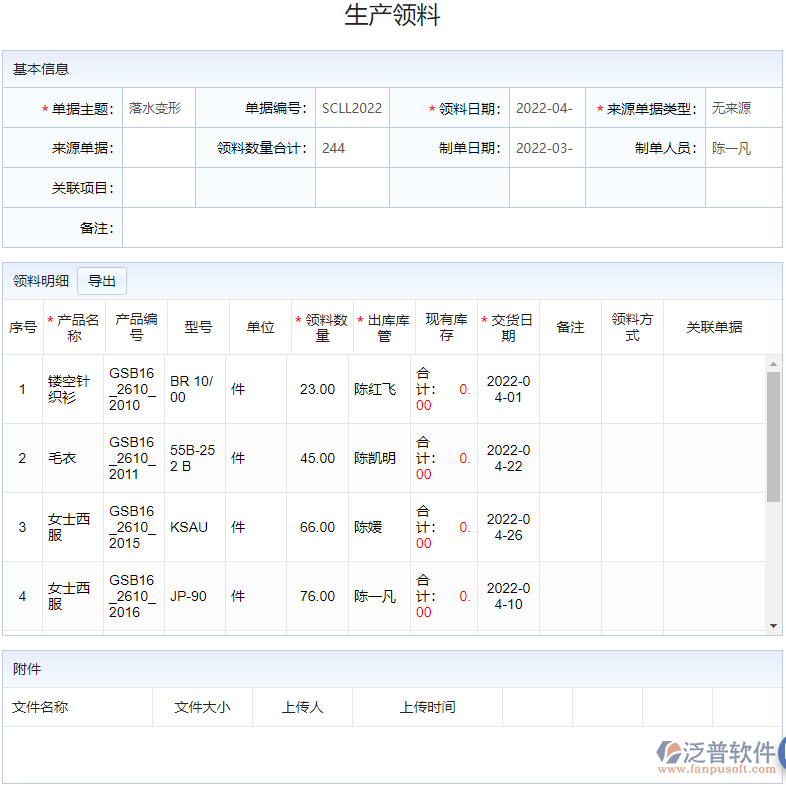Click product code GSB16_2610_2010

[132, 389]
